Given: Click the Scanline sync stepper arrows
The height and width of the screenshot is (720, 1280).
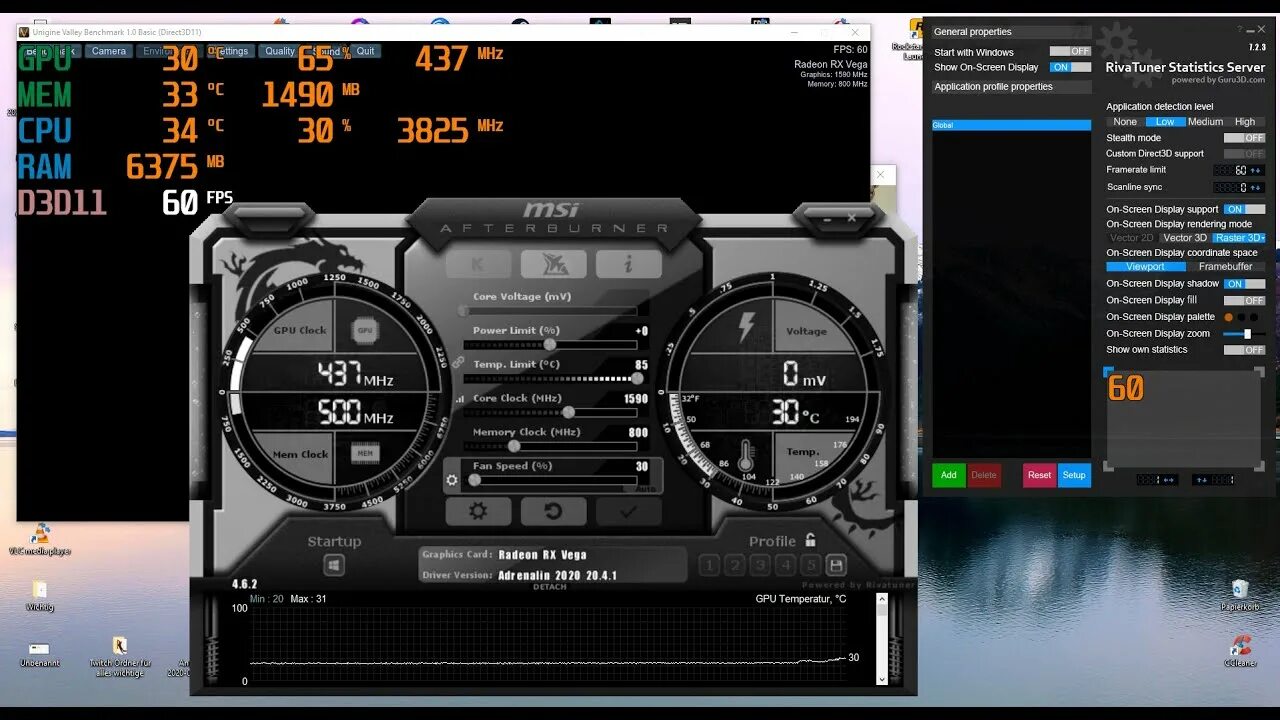Looking at the screenshot, I should (1255, 187).
